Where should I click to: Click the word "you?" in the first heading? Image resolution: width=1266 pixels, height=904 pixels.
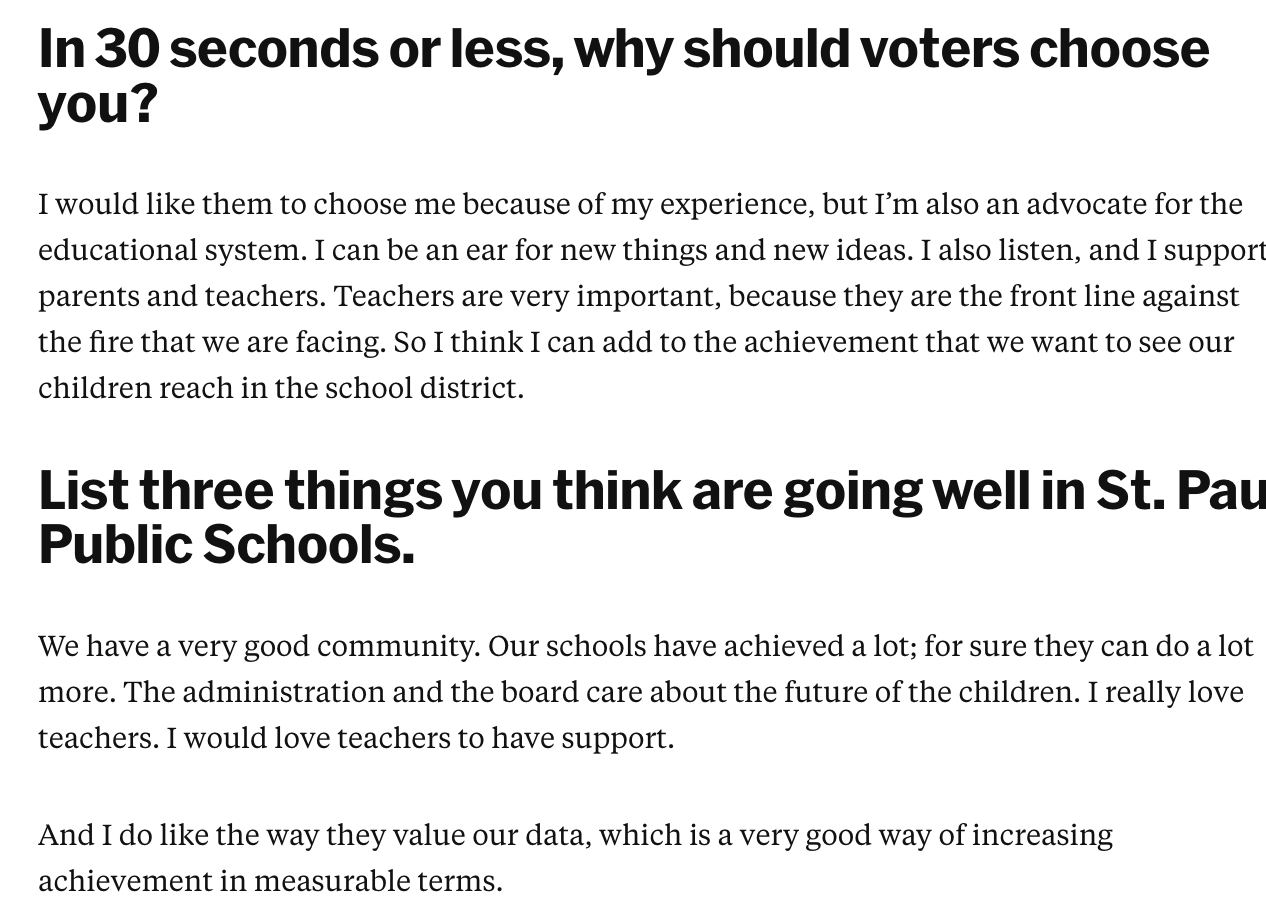[x=98, y=103]
